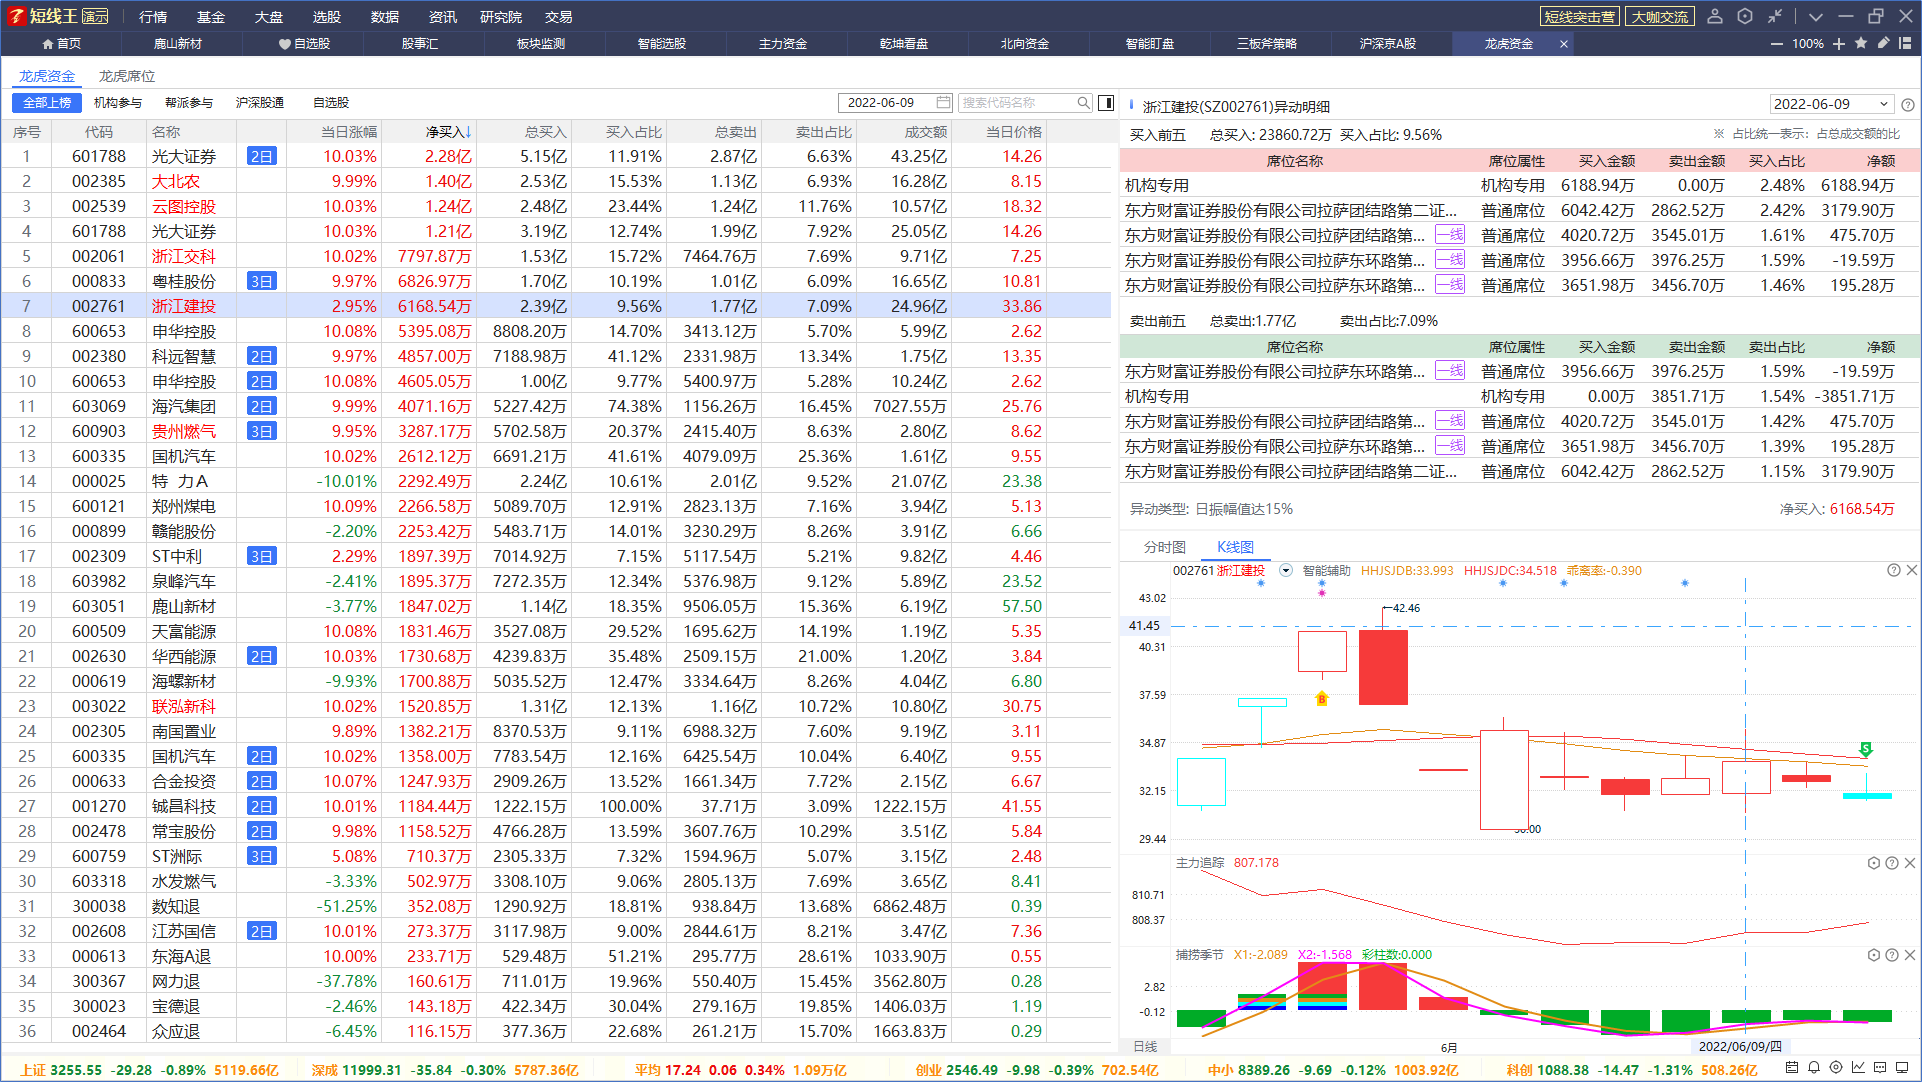
Task: Open the status bar calendar icon
Action: 1792,1068
